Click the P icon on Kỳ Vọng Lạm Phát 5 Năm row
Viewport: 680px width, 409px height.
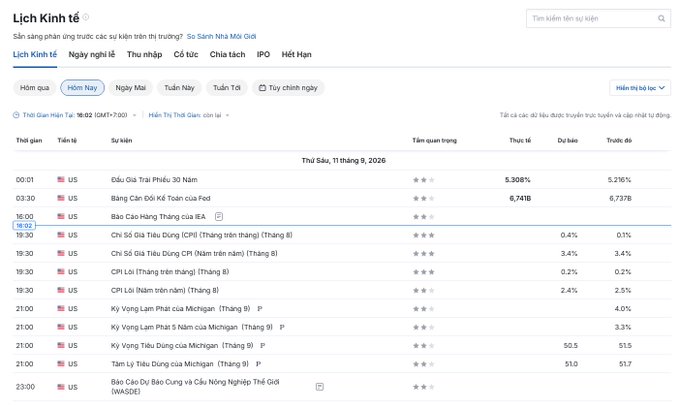[x=282, y=327]
